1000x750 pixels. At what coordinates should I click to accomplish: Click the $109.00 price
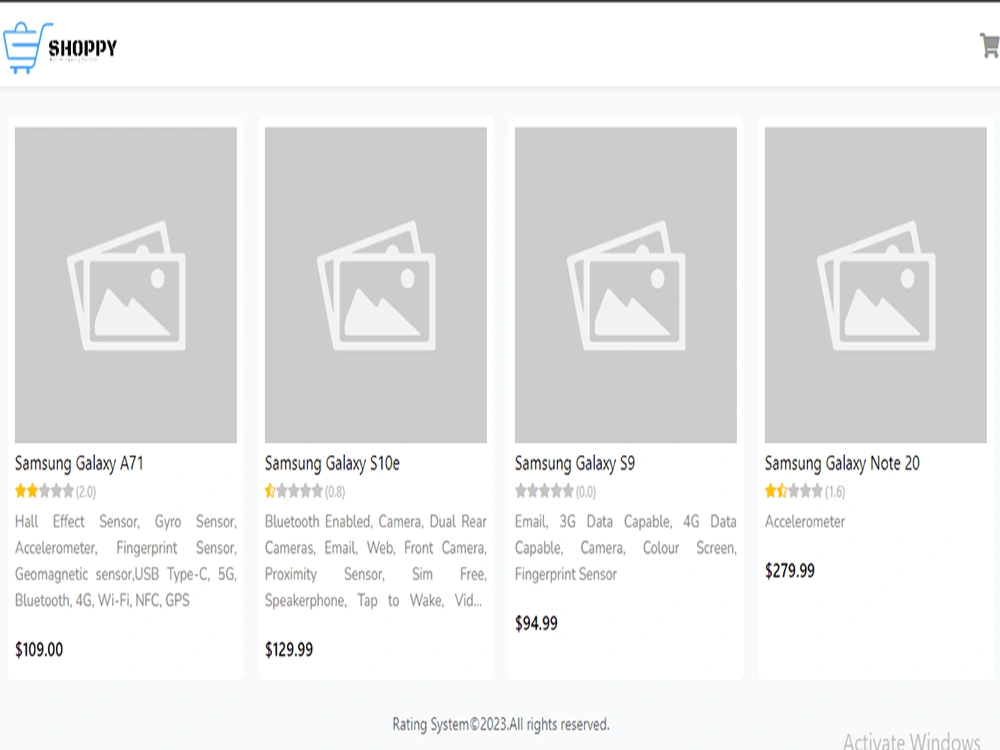click(39, 650)
